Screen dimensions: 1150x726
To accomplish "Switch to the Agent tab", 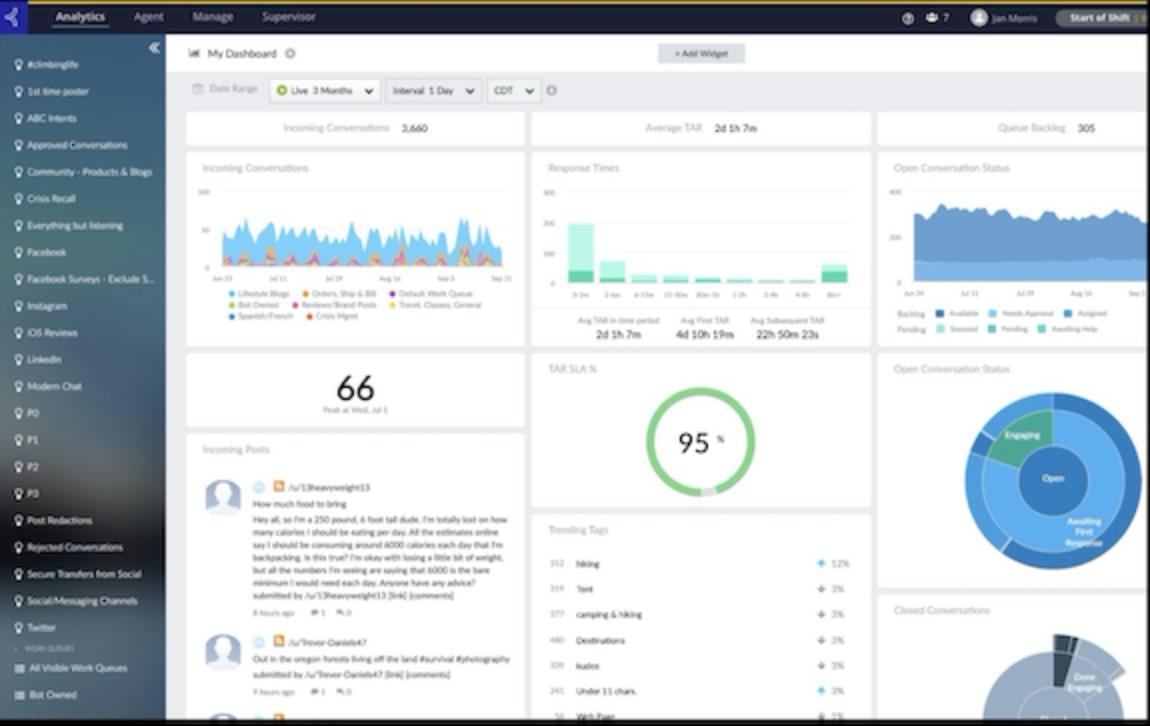I will tap(148, 17).
